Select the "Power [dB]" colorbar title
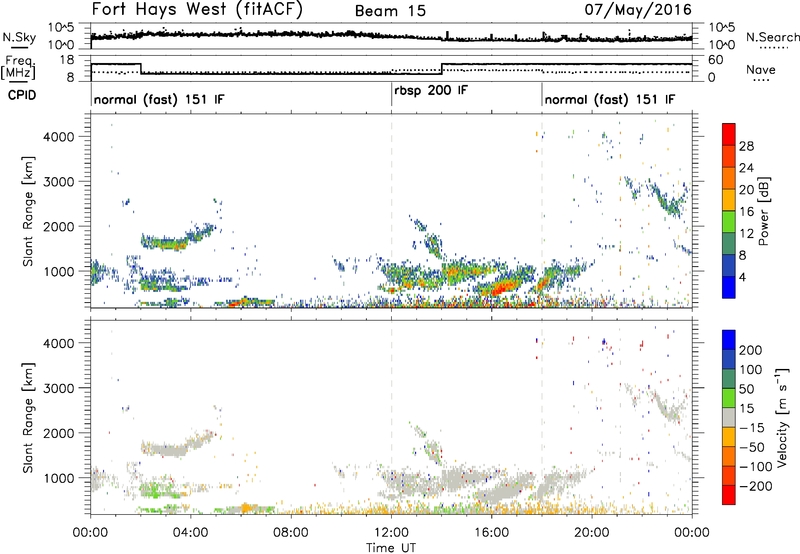The width and height of the screenshot is (800, 554). (x=764, y=211)
